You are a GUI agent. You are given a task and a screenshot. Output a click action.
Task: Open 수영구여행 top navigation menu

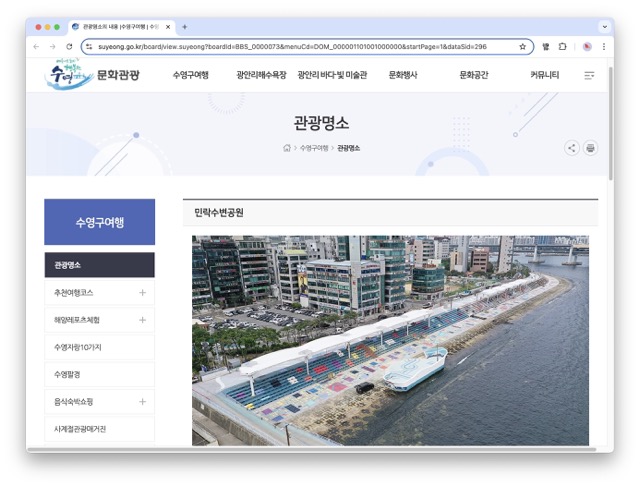pyautogui.click(x=191, y=75)
